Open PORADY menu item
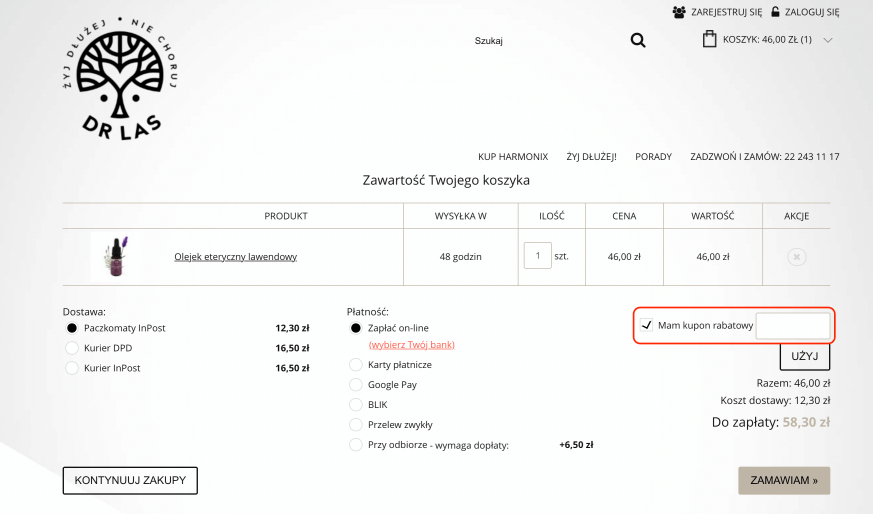 click(654, 156)
